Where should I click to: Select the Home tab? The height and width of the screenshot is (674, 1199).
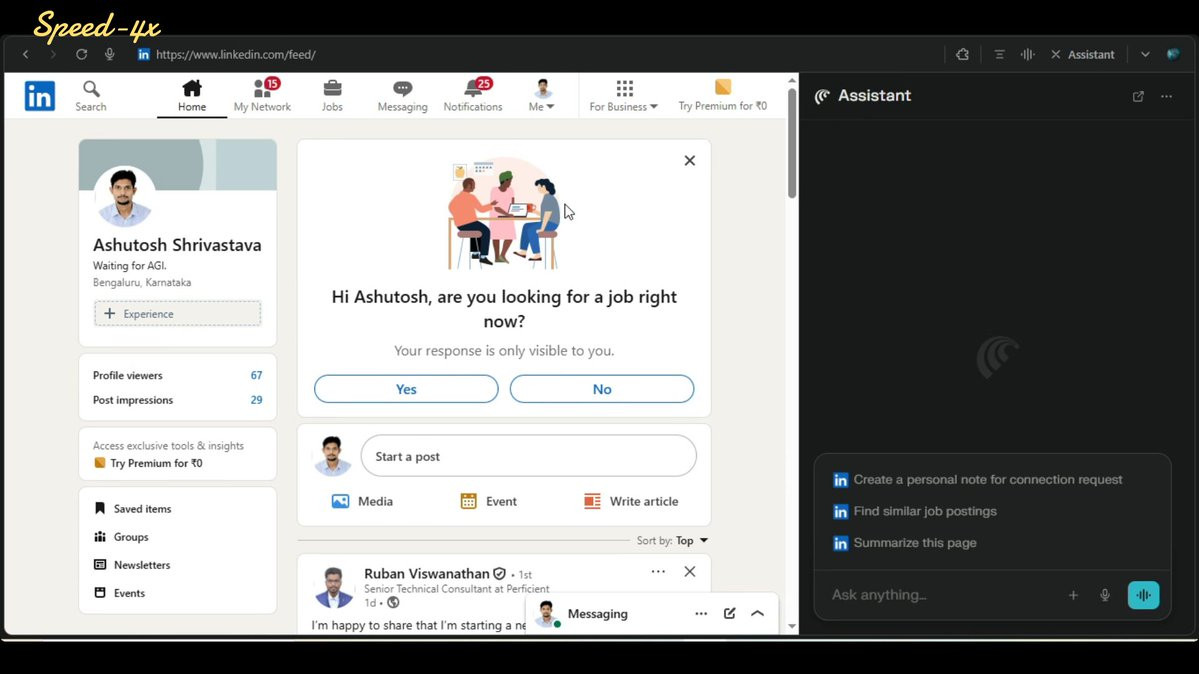point(192,96)
